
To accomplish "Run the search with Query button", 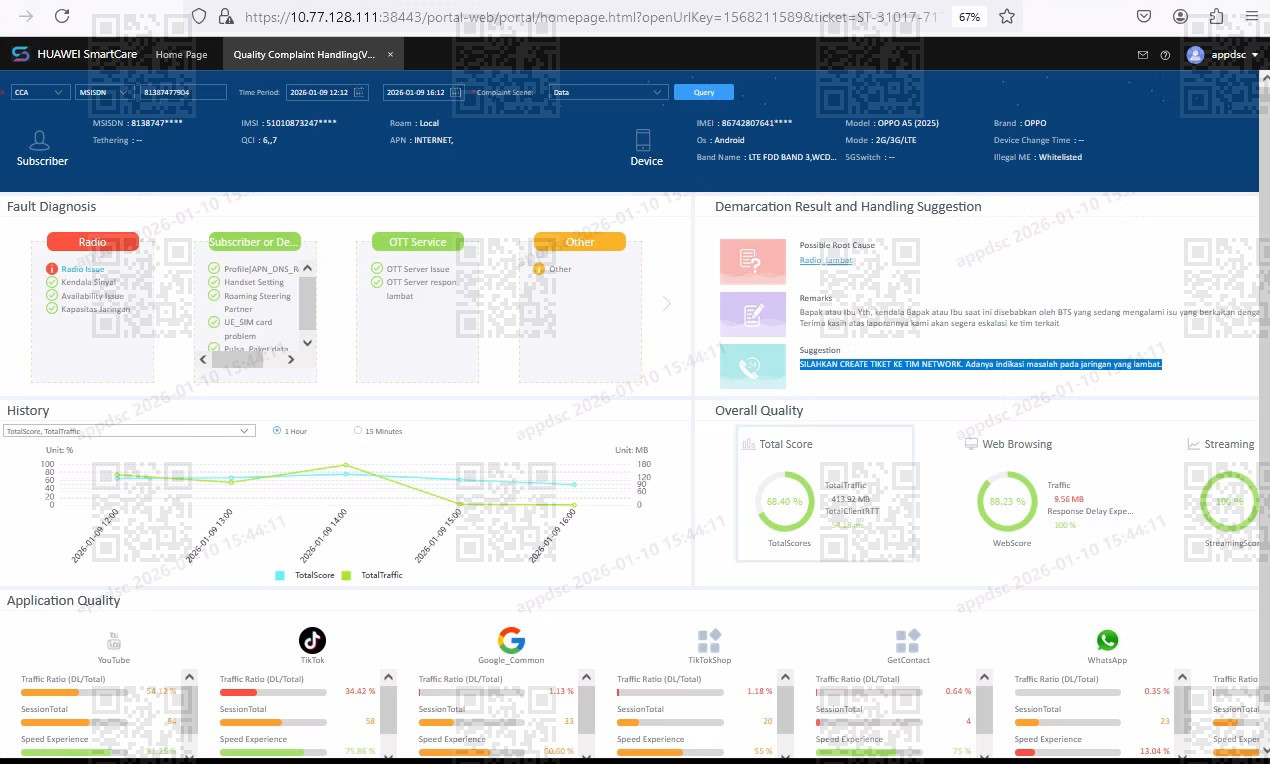I will coord(704,92).
